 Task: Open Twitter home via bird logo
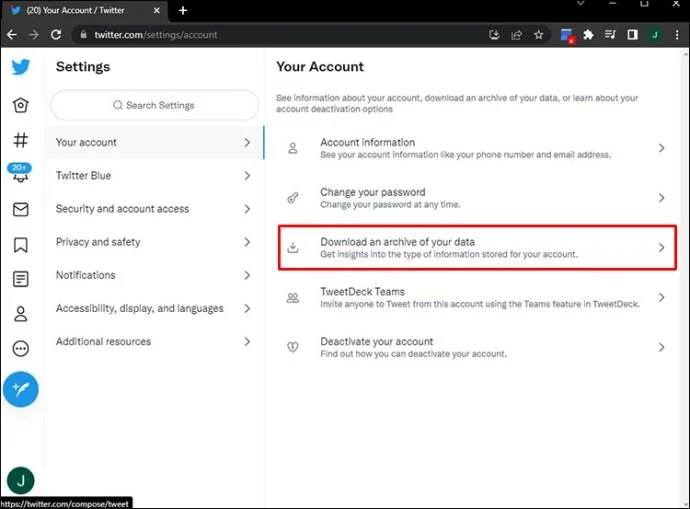tap(21, 67)
